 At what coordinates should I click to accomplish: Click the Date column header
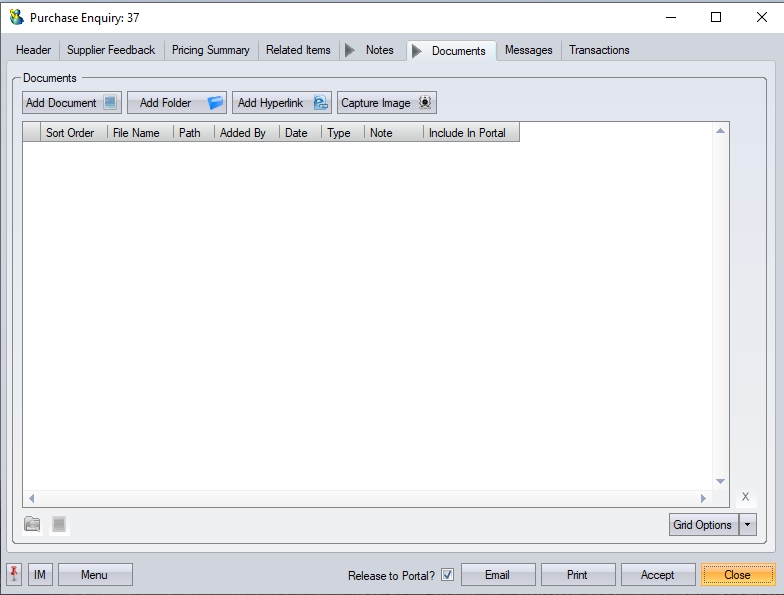click(300, 133)
